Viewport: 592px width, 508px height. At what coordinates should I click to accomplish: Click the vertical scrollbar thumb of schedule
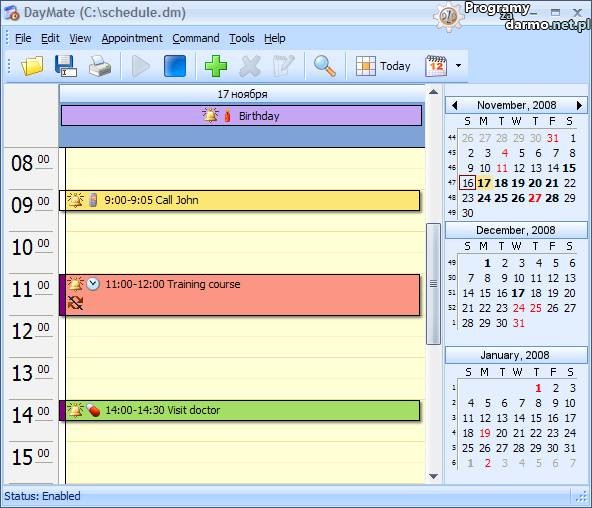(x=433, y=284)
